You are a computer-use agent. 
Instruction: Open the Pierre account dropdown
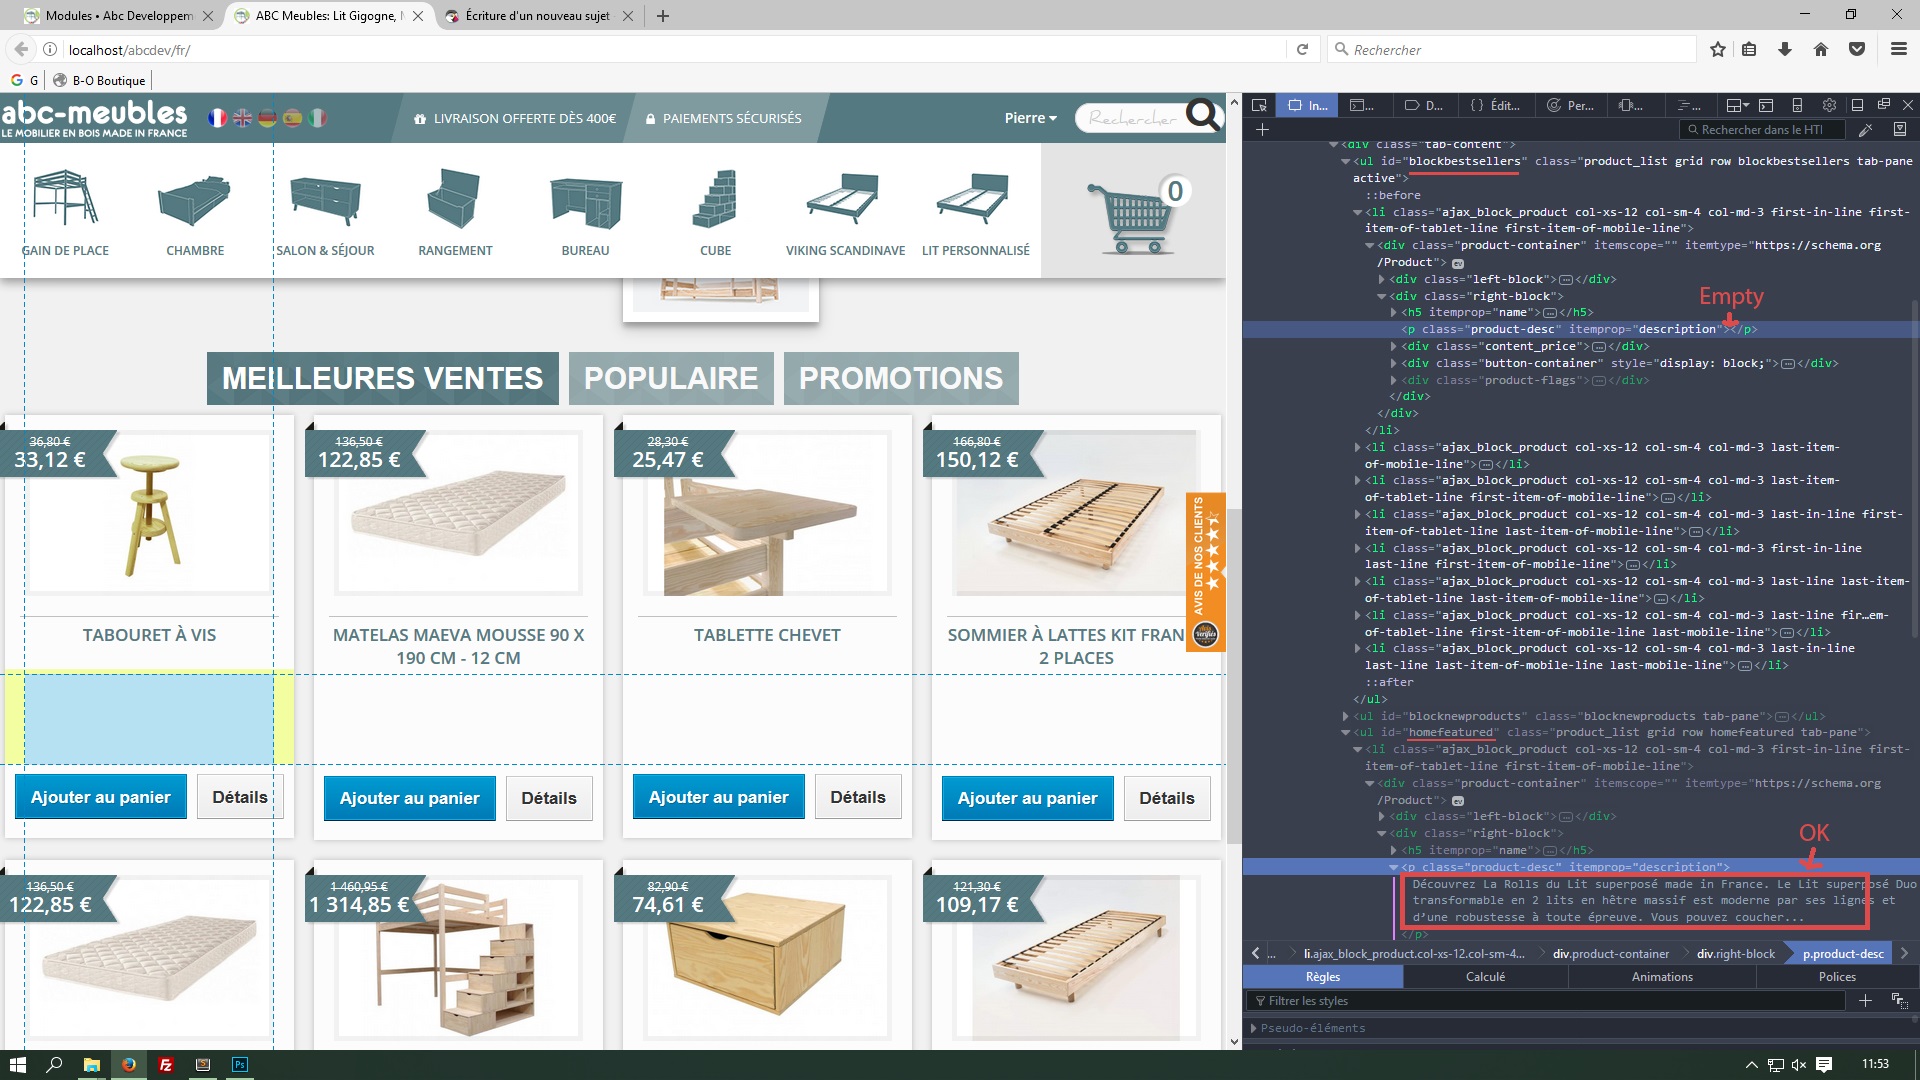1030,118
